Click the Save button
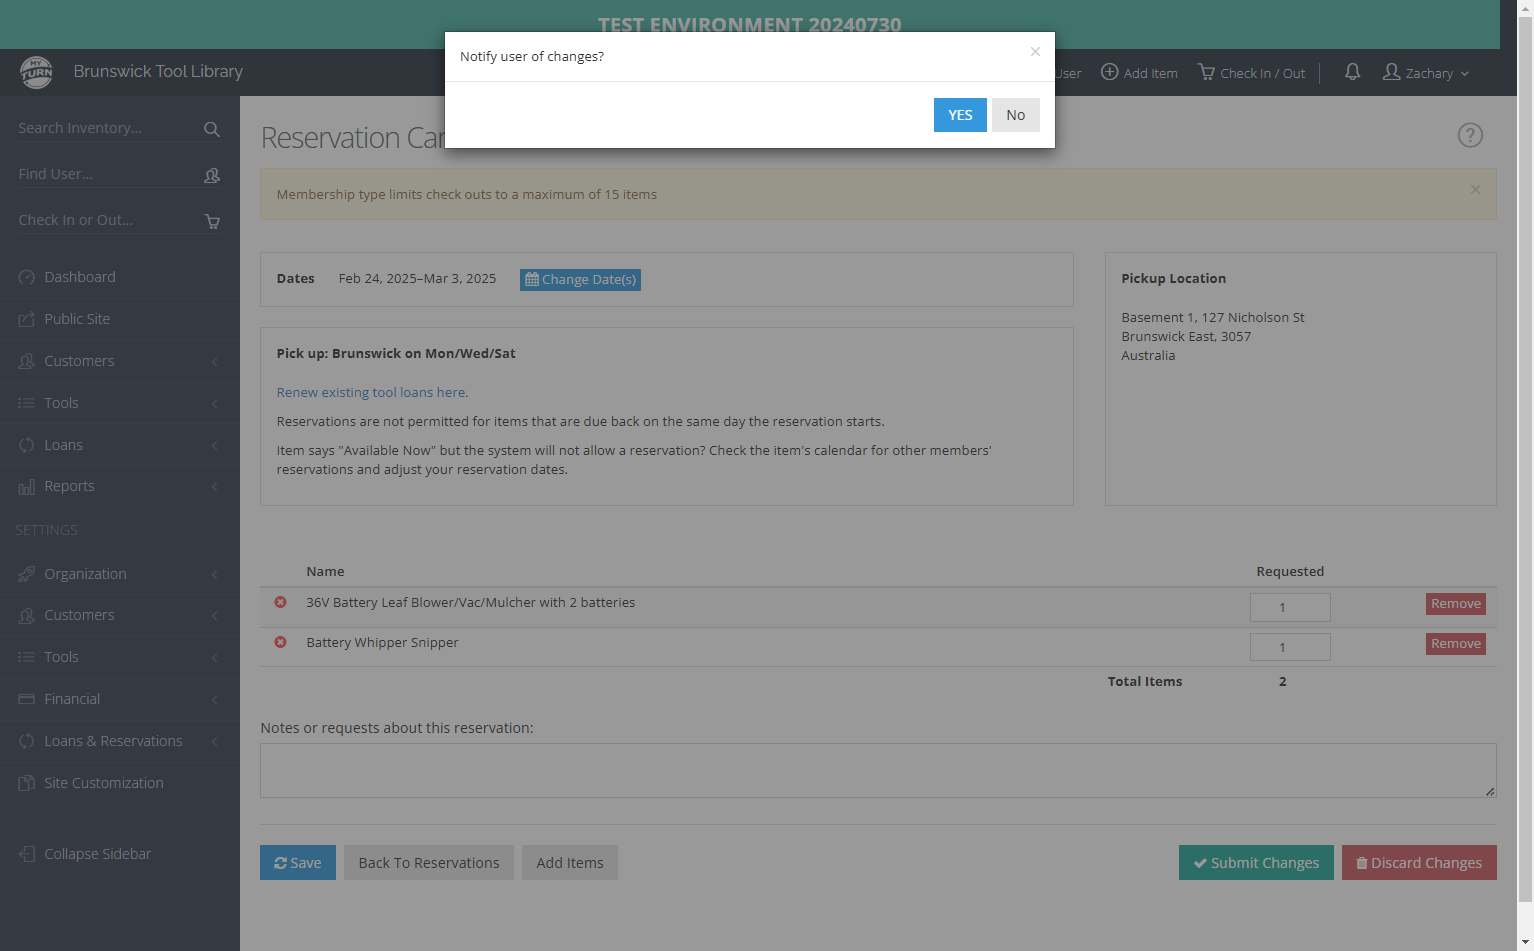The image size is (1534, 951). click(x=298, y=863)
